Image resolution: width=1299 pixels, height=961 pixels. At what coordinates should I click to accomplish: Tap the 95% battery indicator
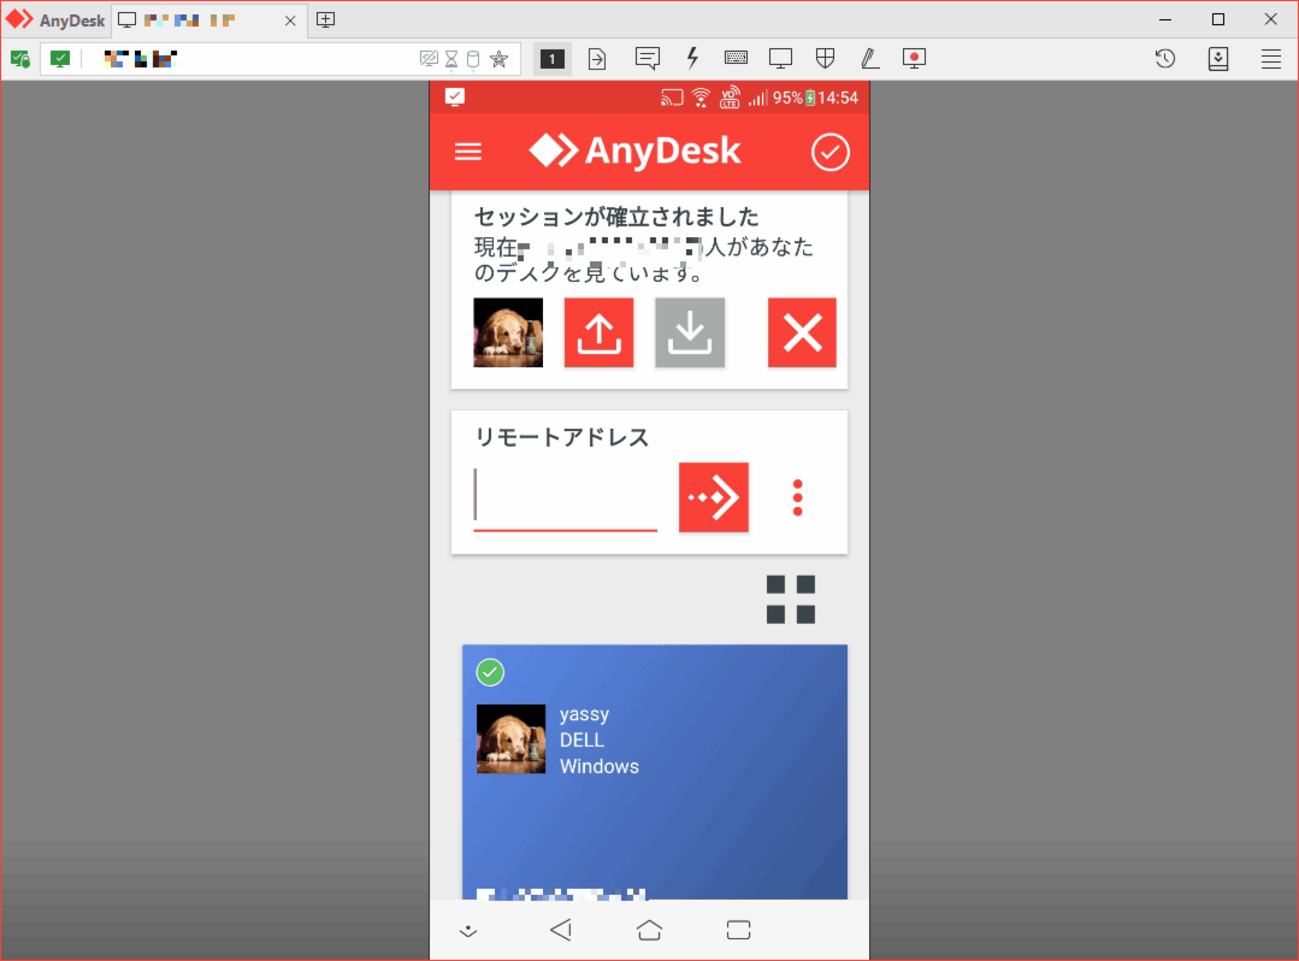(x=794, y=97)
